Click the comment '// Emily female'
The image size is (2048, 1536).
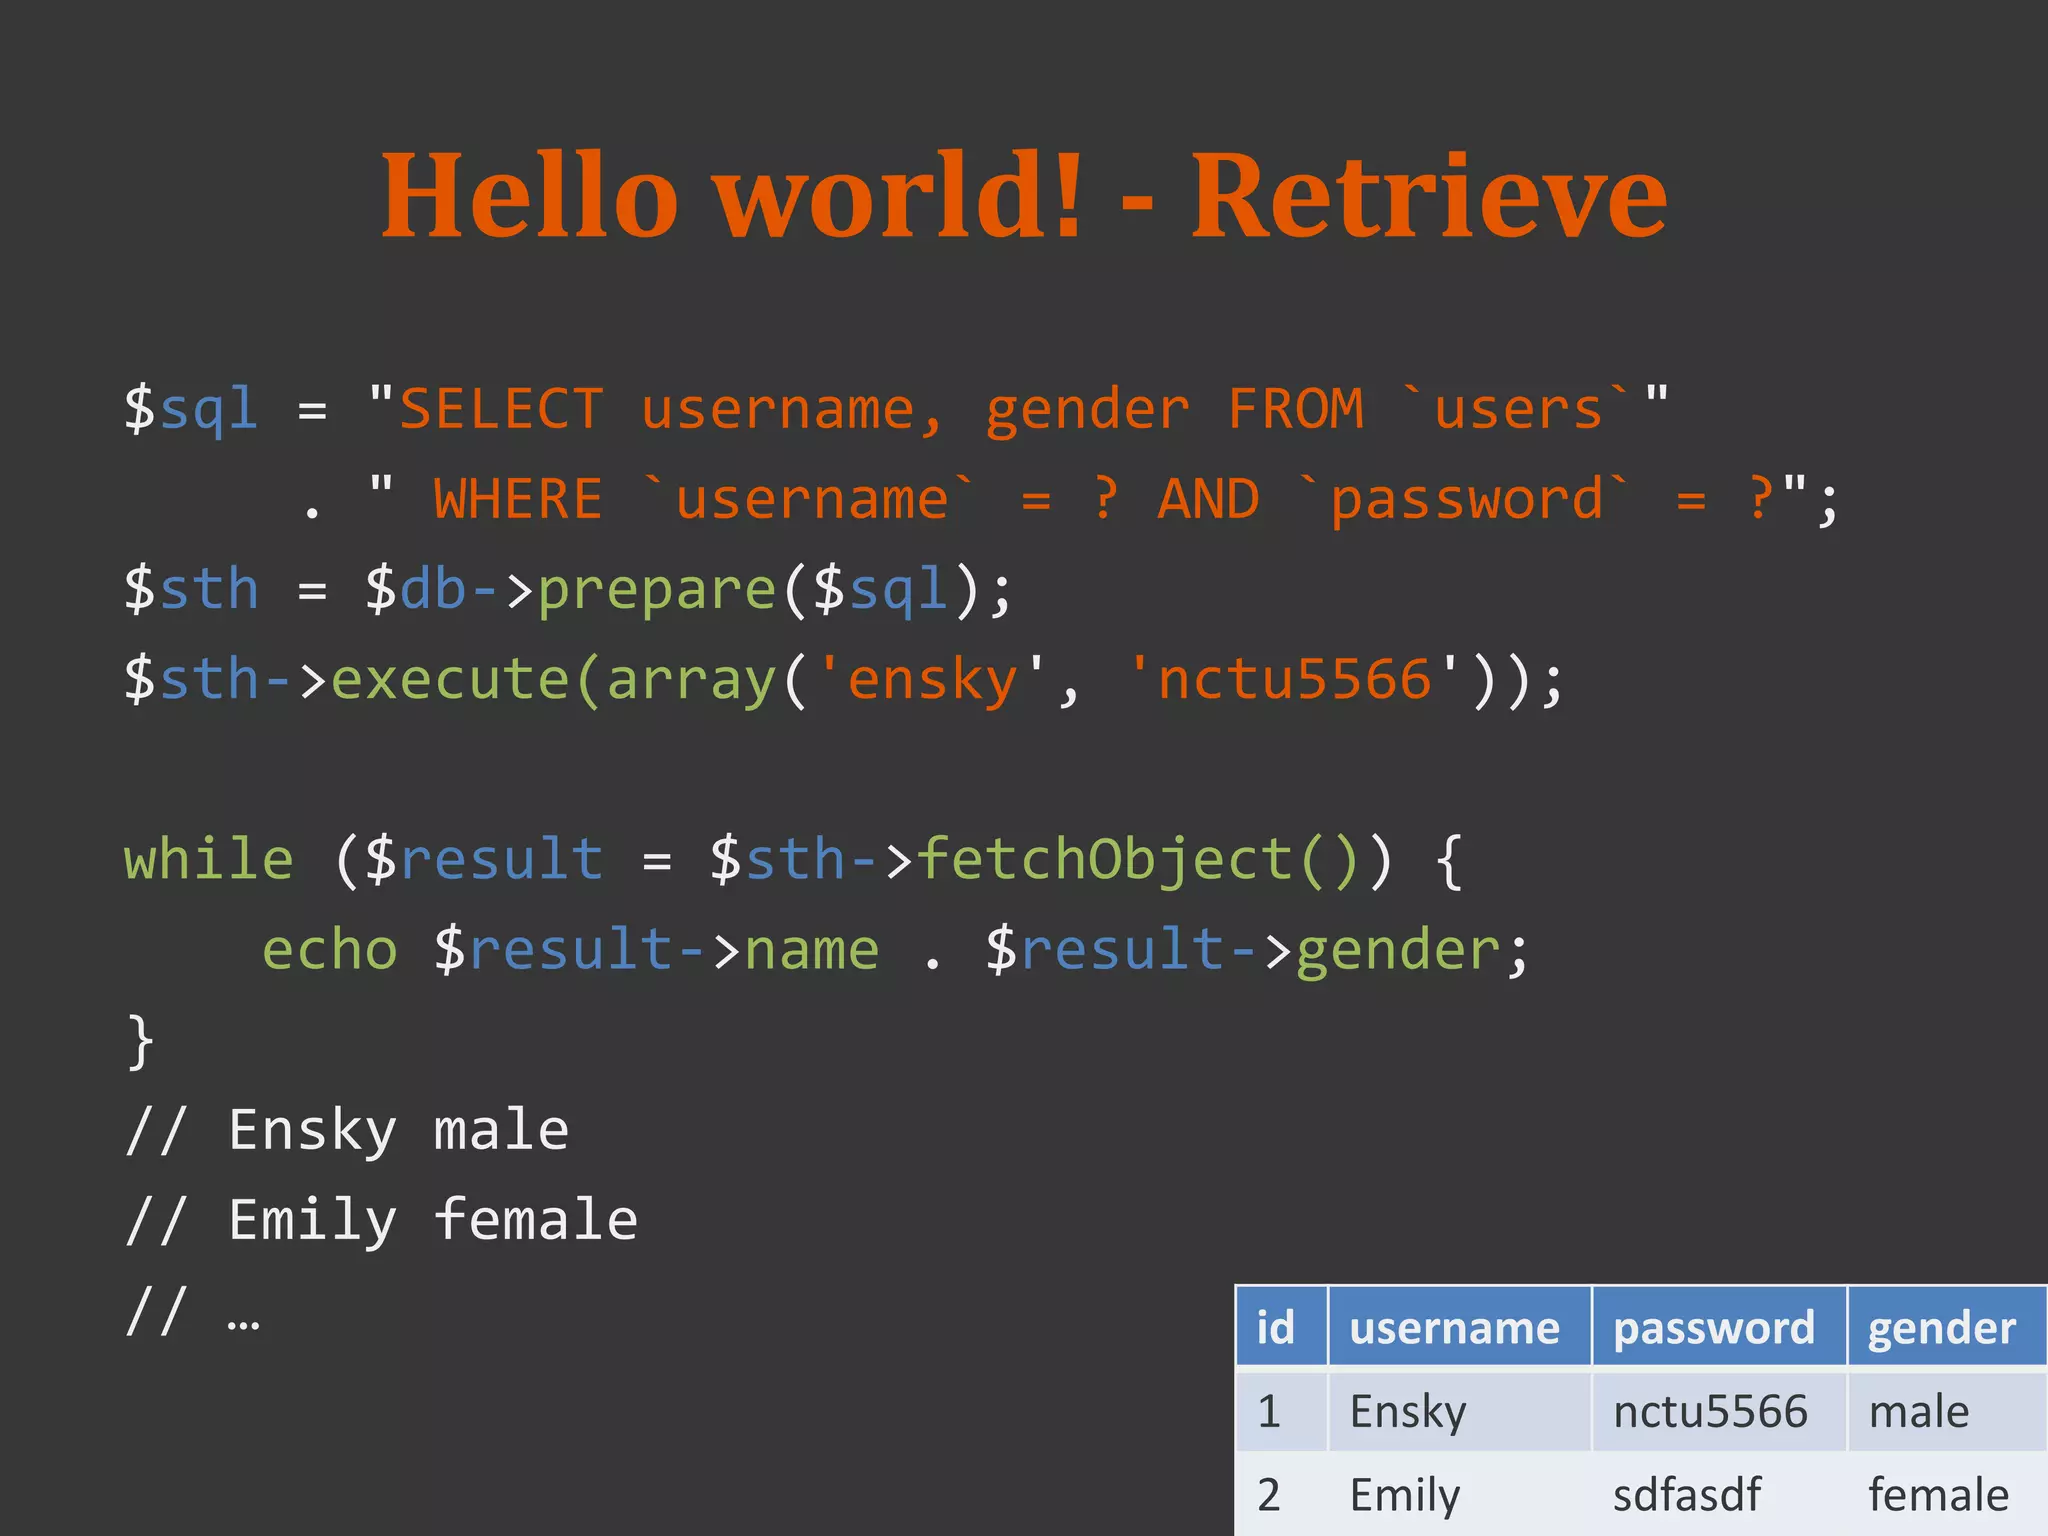[381, 1221]
